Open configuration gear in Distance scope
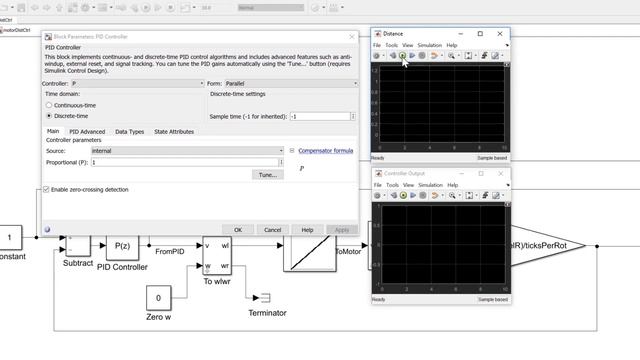Viewport: 640px width, 360px height. (376, 56)
